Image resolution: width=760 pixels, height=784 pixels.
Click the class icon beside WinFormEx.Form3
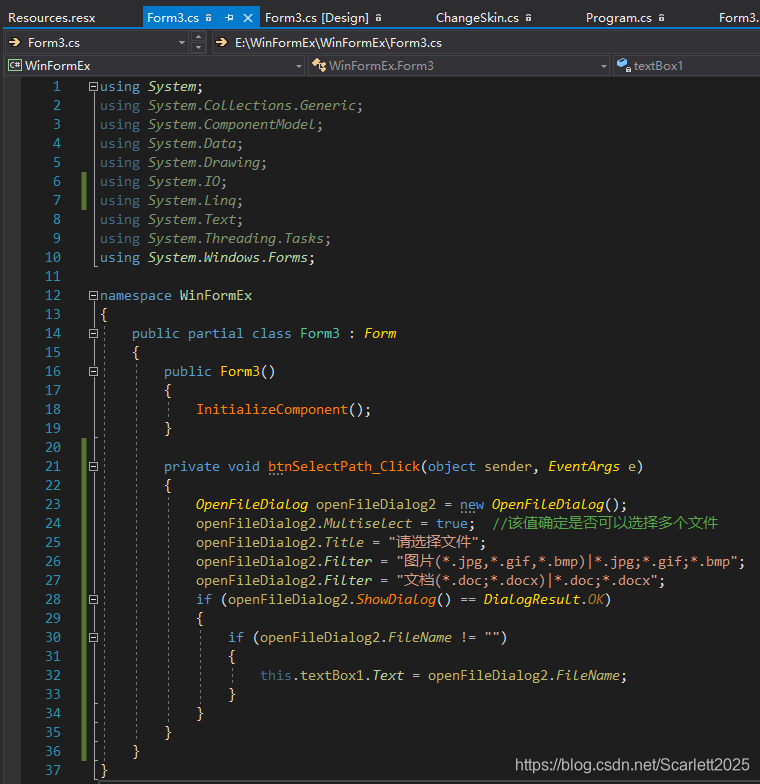pos(319,66)
